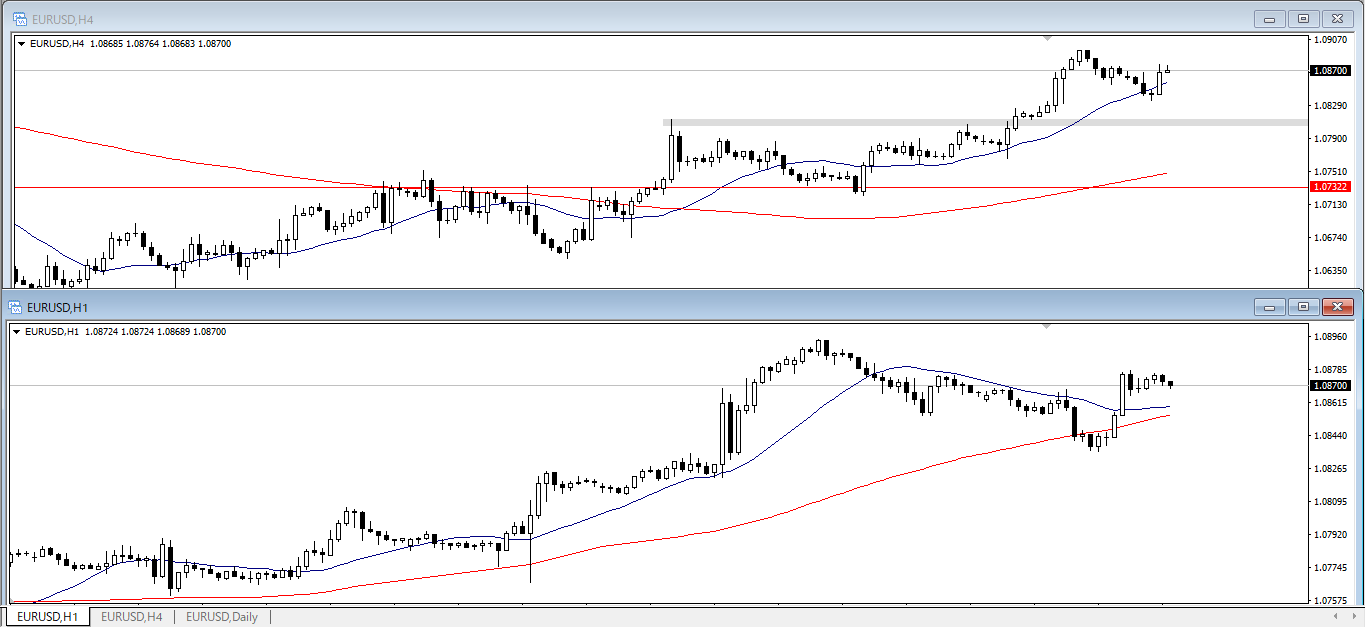Click the H1 chart shift triangle marker
This screenshot has width=1365, height=627.
[1047, 326]
